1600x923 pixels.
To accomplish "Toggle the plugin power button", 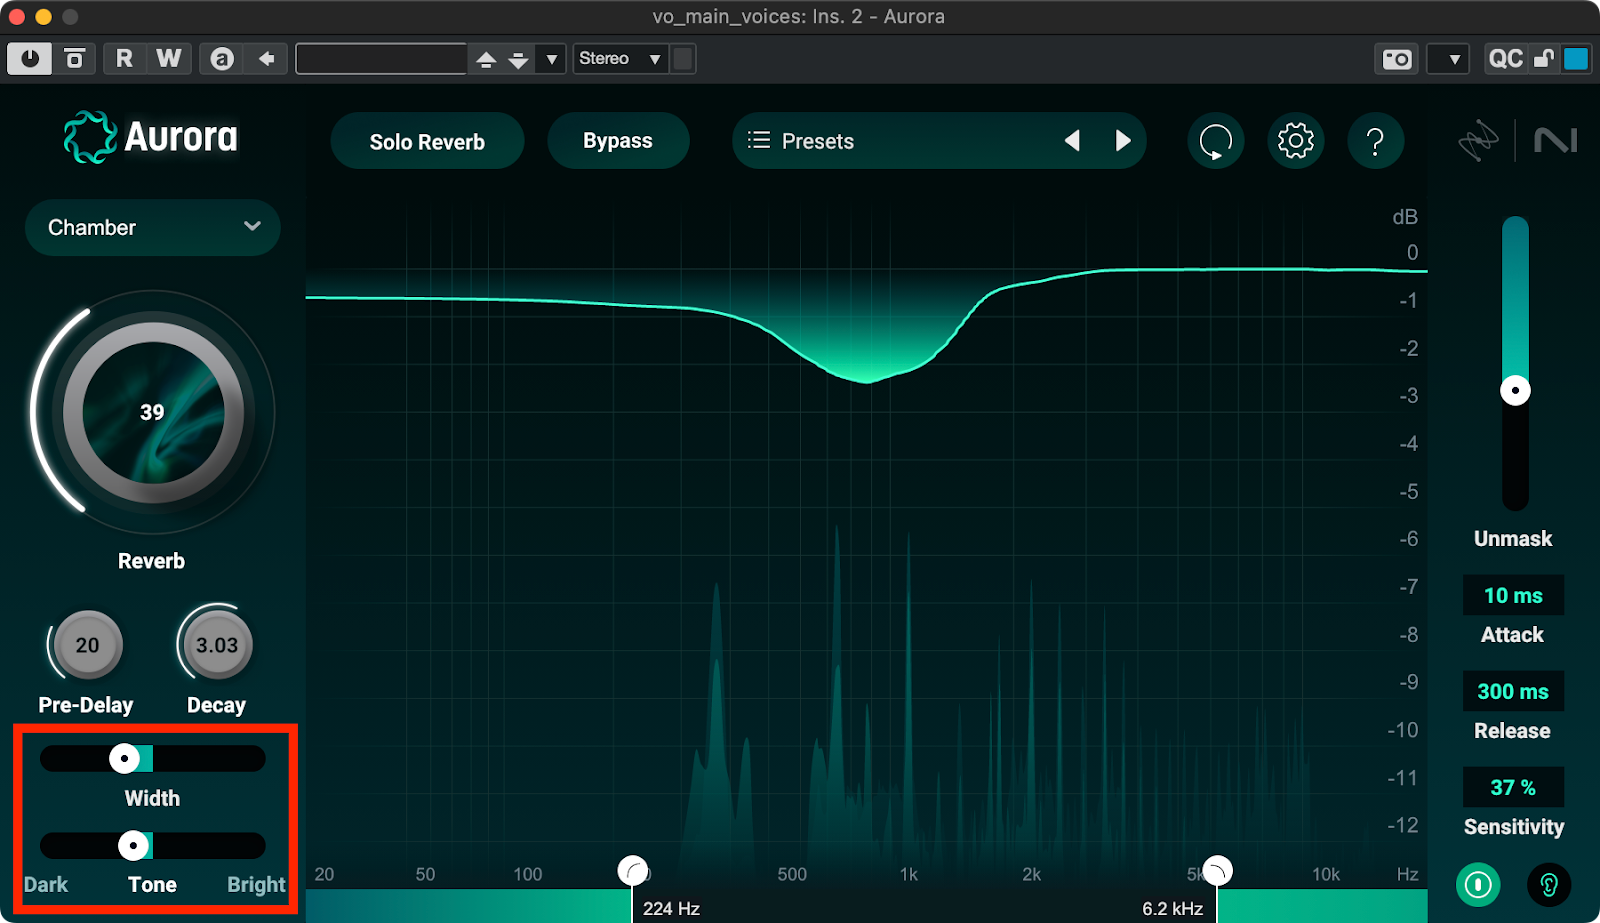I will click(x=30, y=59).
